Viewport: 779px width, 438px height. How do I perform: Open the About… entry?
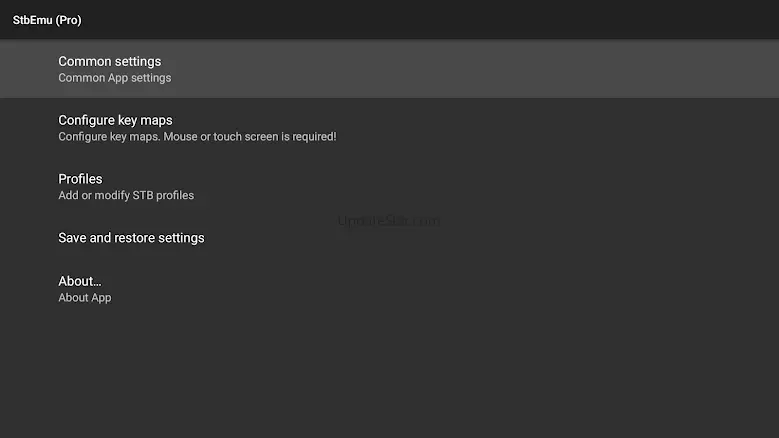point(80,281)
